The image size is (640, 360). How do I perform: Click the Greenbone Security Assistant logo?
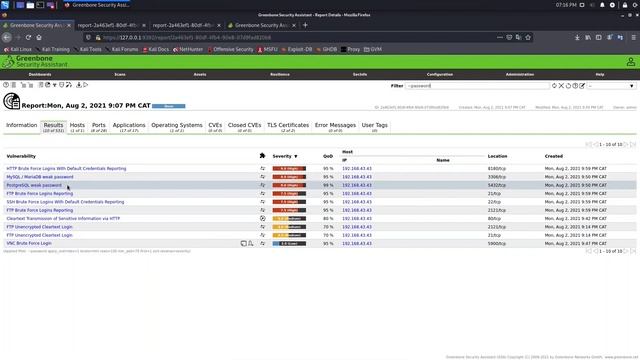(x=36, y=62)
